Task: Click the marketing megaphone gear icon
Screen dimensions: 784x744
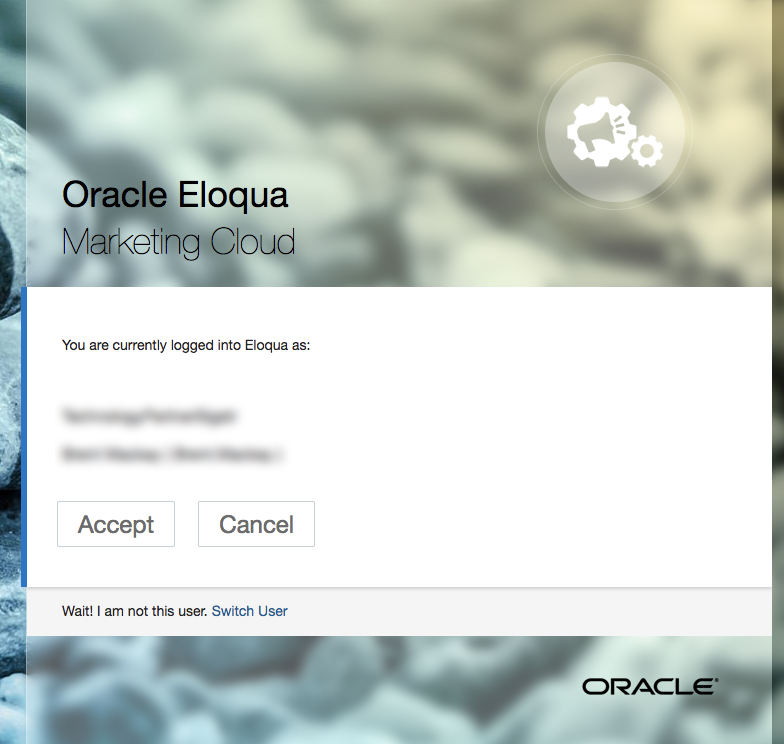Action: pyautogui.click(x=615, y=132)
